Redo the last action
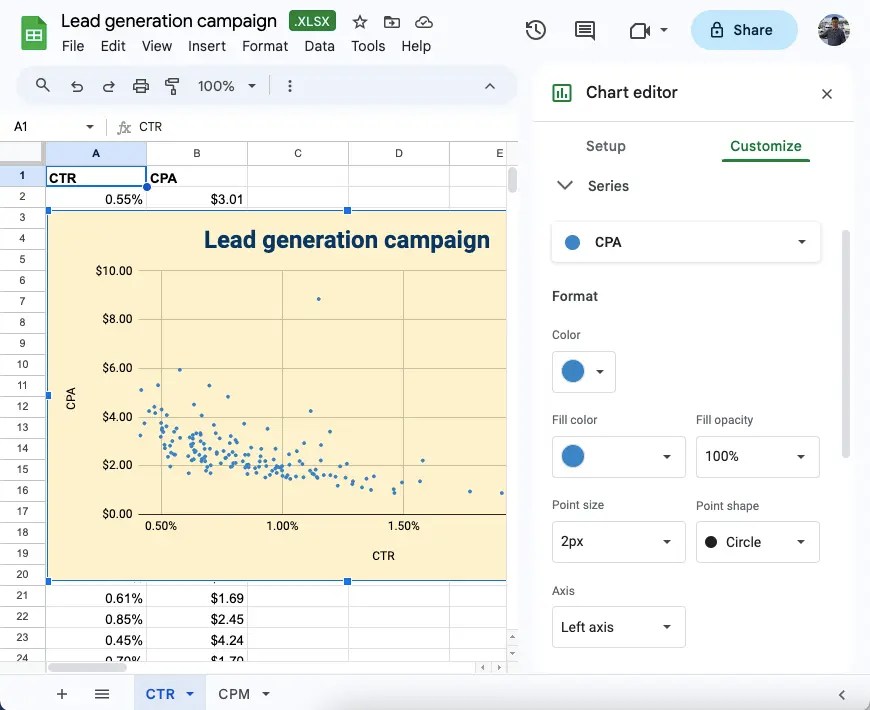The image size is (870, 710). coord(108,86)
